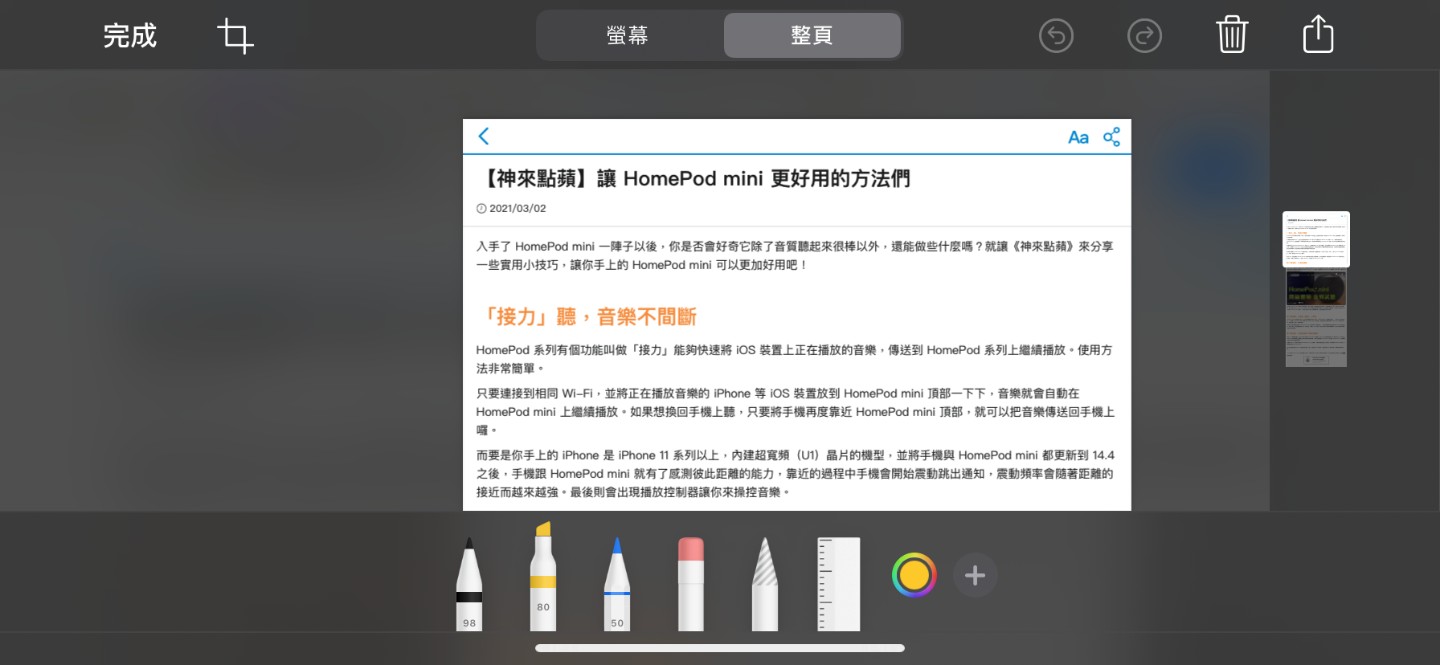Open the share sheet

tap(1318, 35)
